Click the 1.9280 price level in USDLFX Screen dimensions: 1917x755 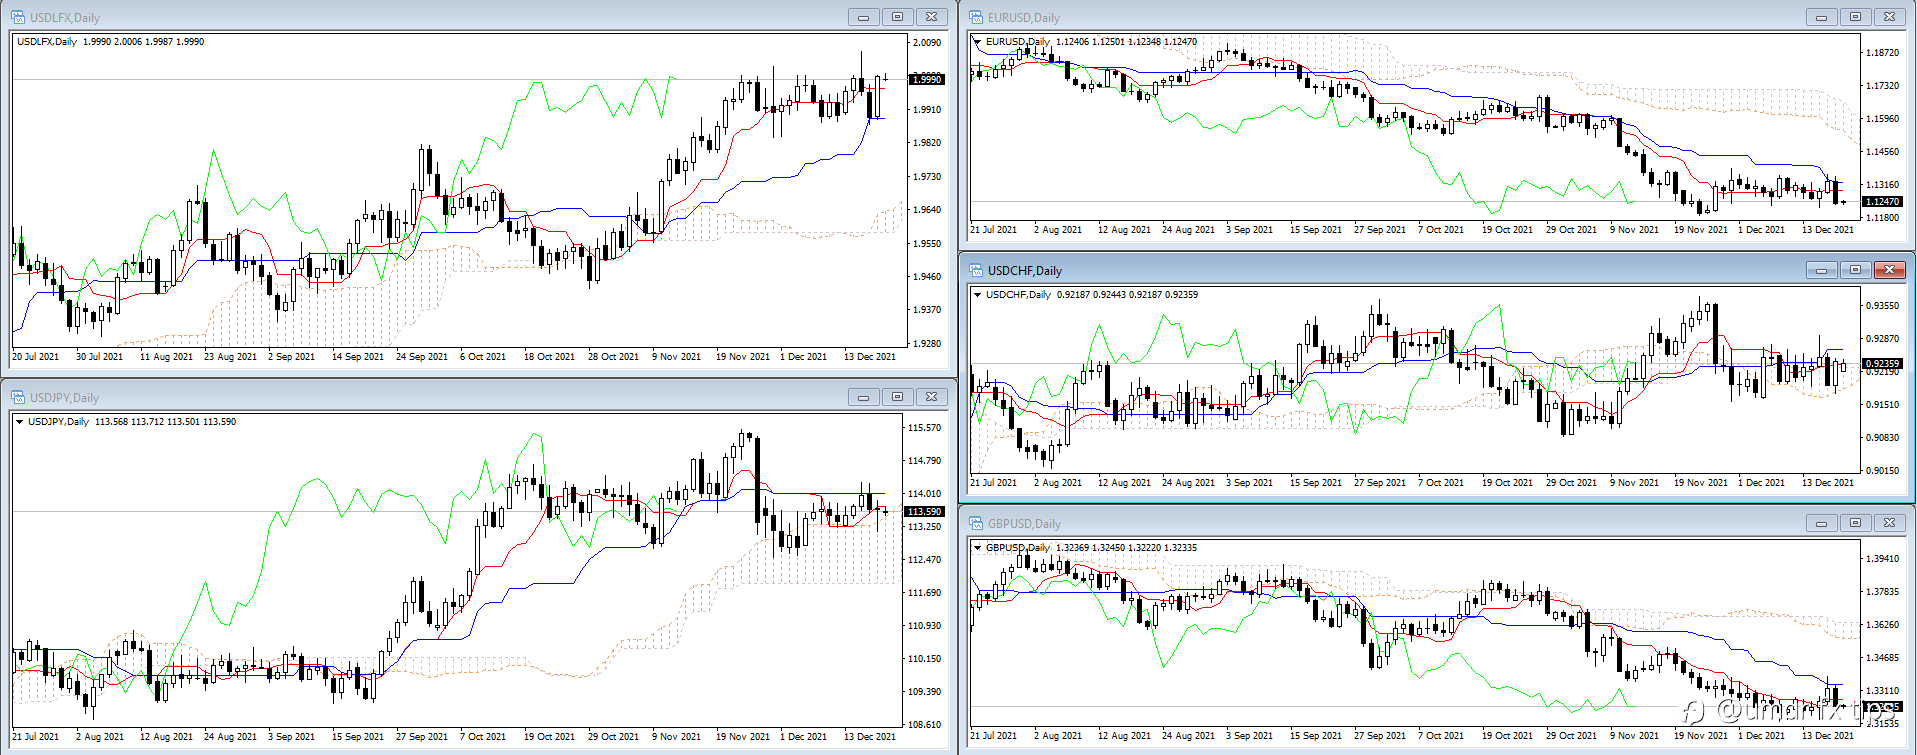pyautogui.click(x=927, y=343)
